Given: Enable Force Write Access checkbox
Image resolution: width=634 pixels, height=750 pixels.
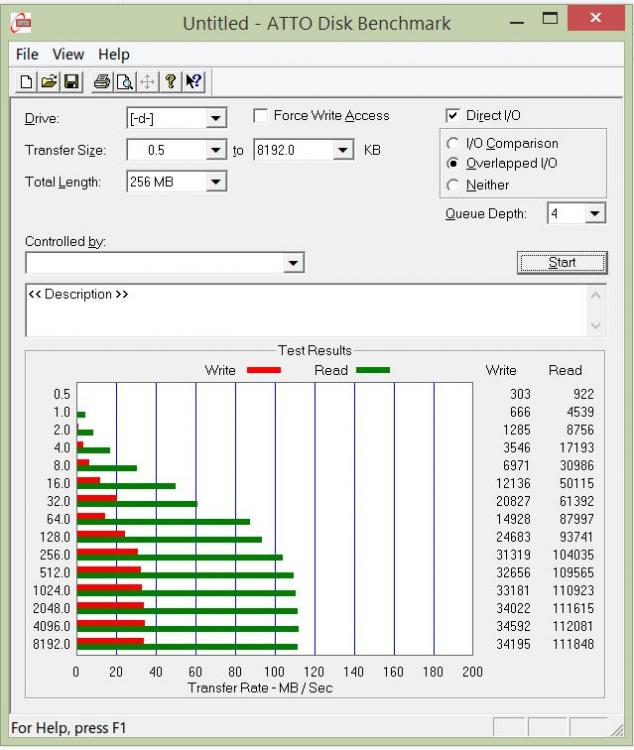Looking at the screenshot, I should (x=260, y=116).
